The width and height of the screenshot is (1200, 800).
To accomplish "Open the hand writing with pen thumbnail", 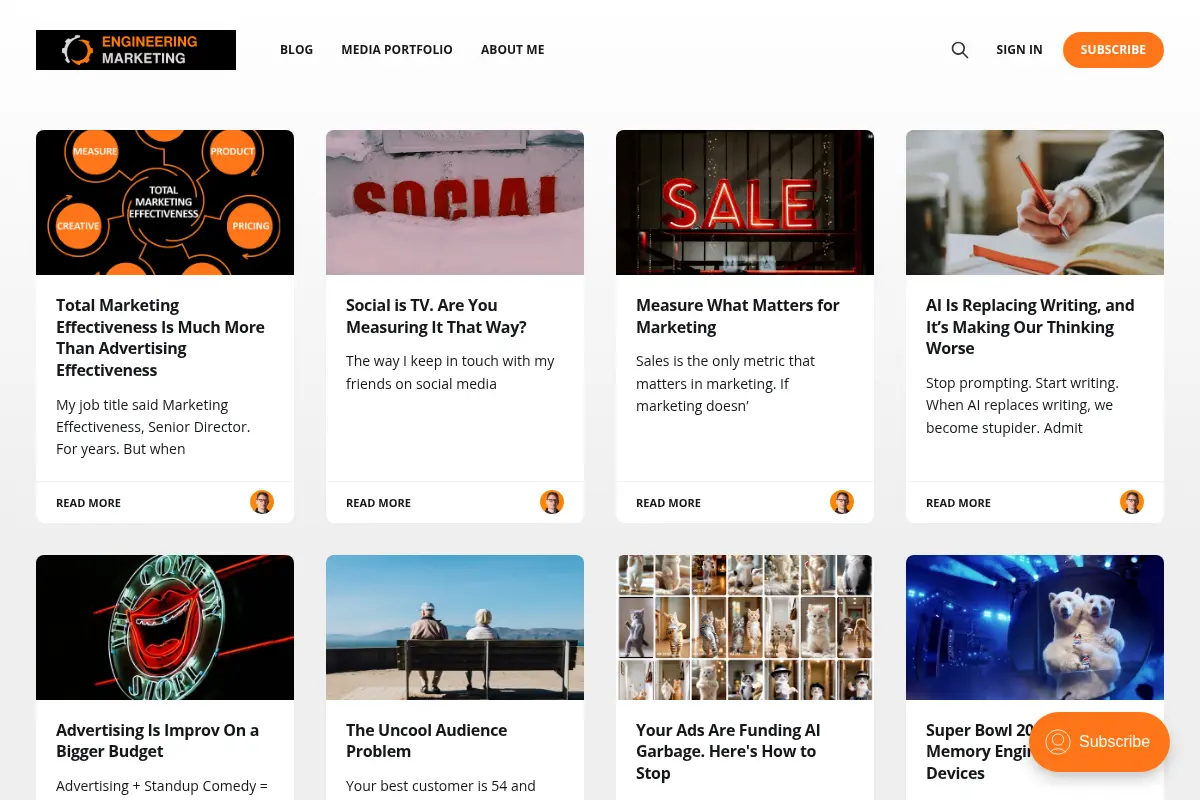I will coord(1035,202).
